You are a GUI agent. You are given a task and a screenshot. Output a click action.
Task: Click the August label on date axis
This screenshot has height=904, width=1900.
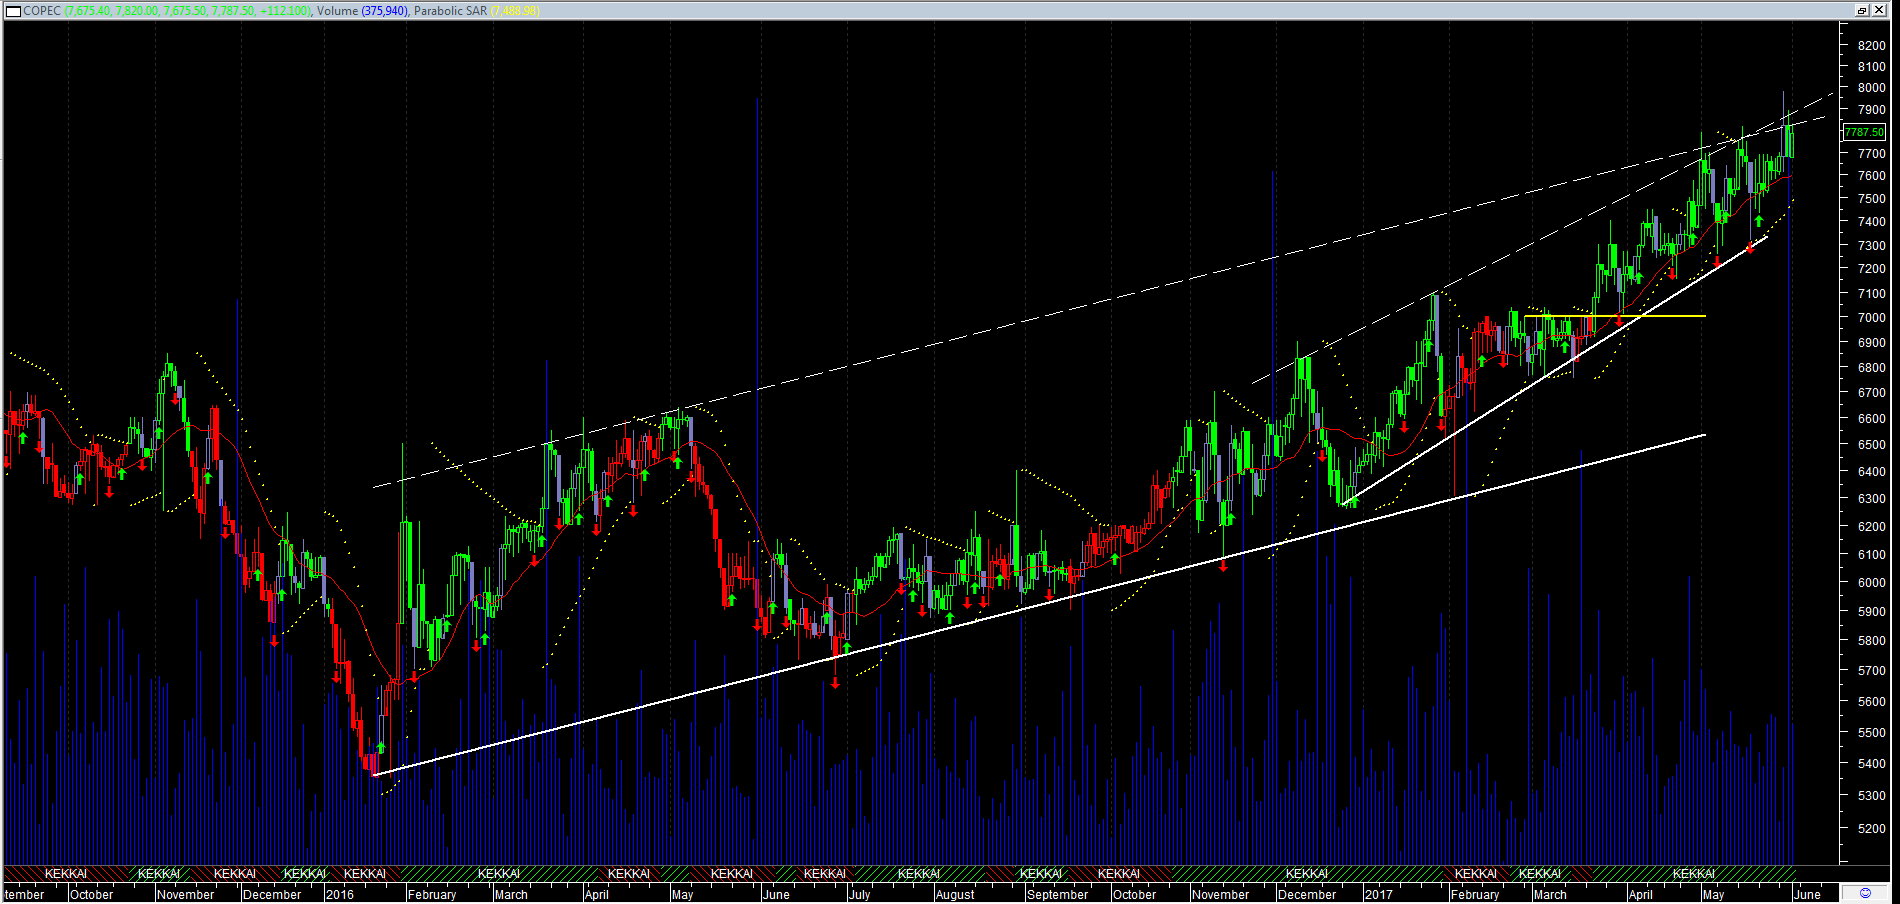pyautogui.click(x=955, y=894)
